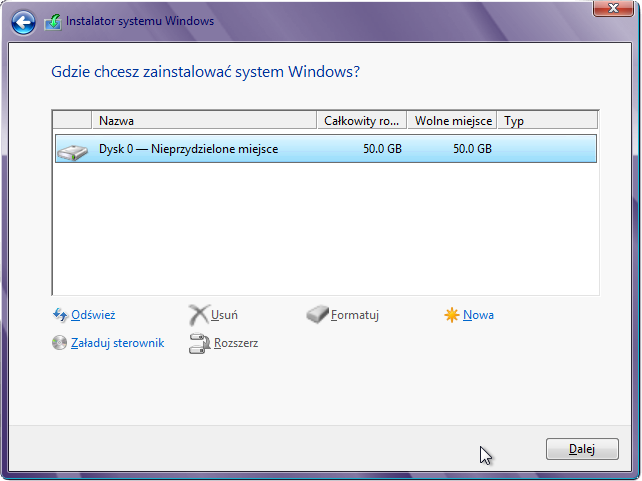Click the format drive icon beside Formatuj

(317, 314)
